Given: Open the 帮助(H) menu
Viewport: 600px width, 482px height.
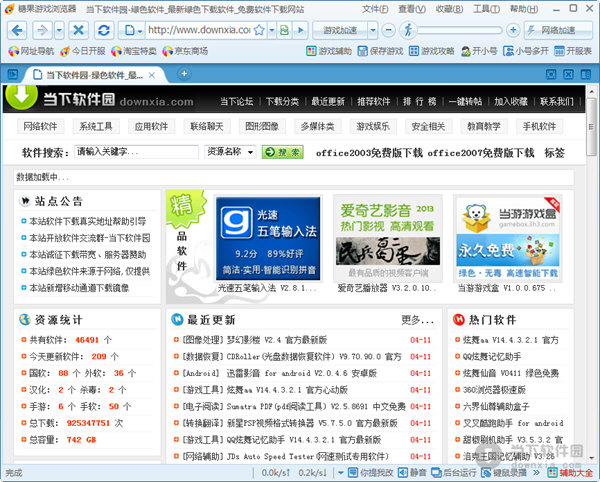Looking at the screenshot, I should (x=524, y=8).
